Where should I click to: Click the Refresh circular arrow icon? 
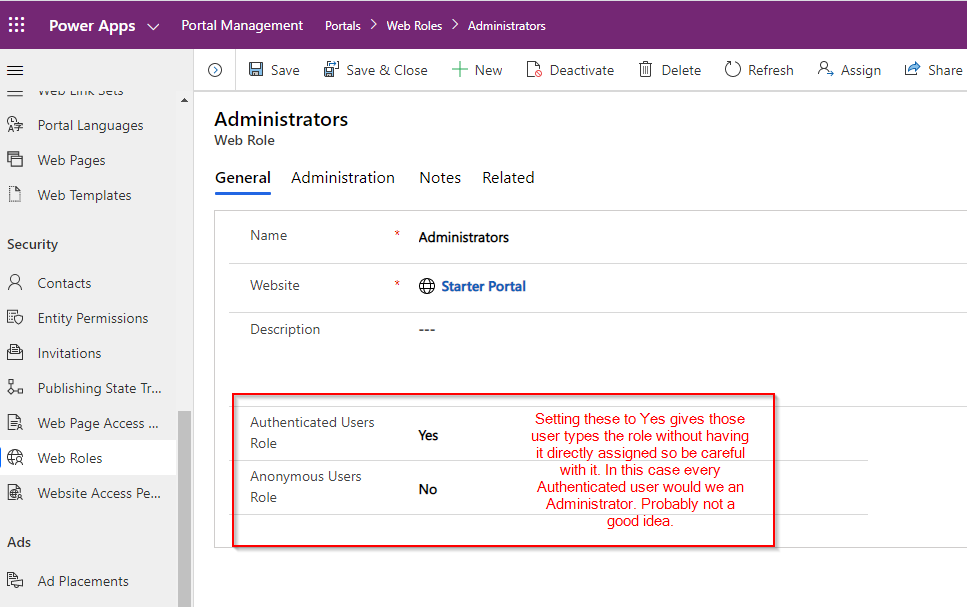(x=733, y=69)
